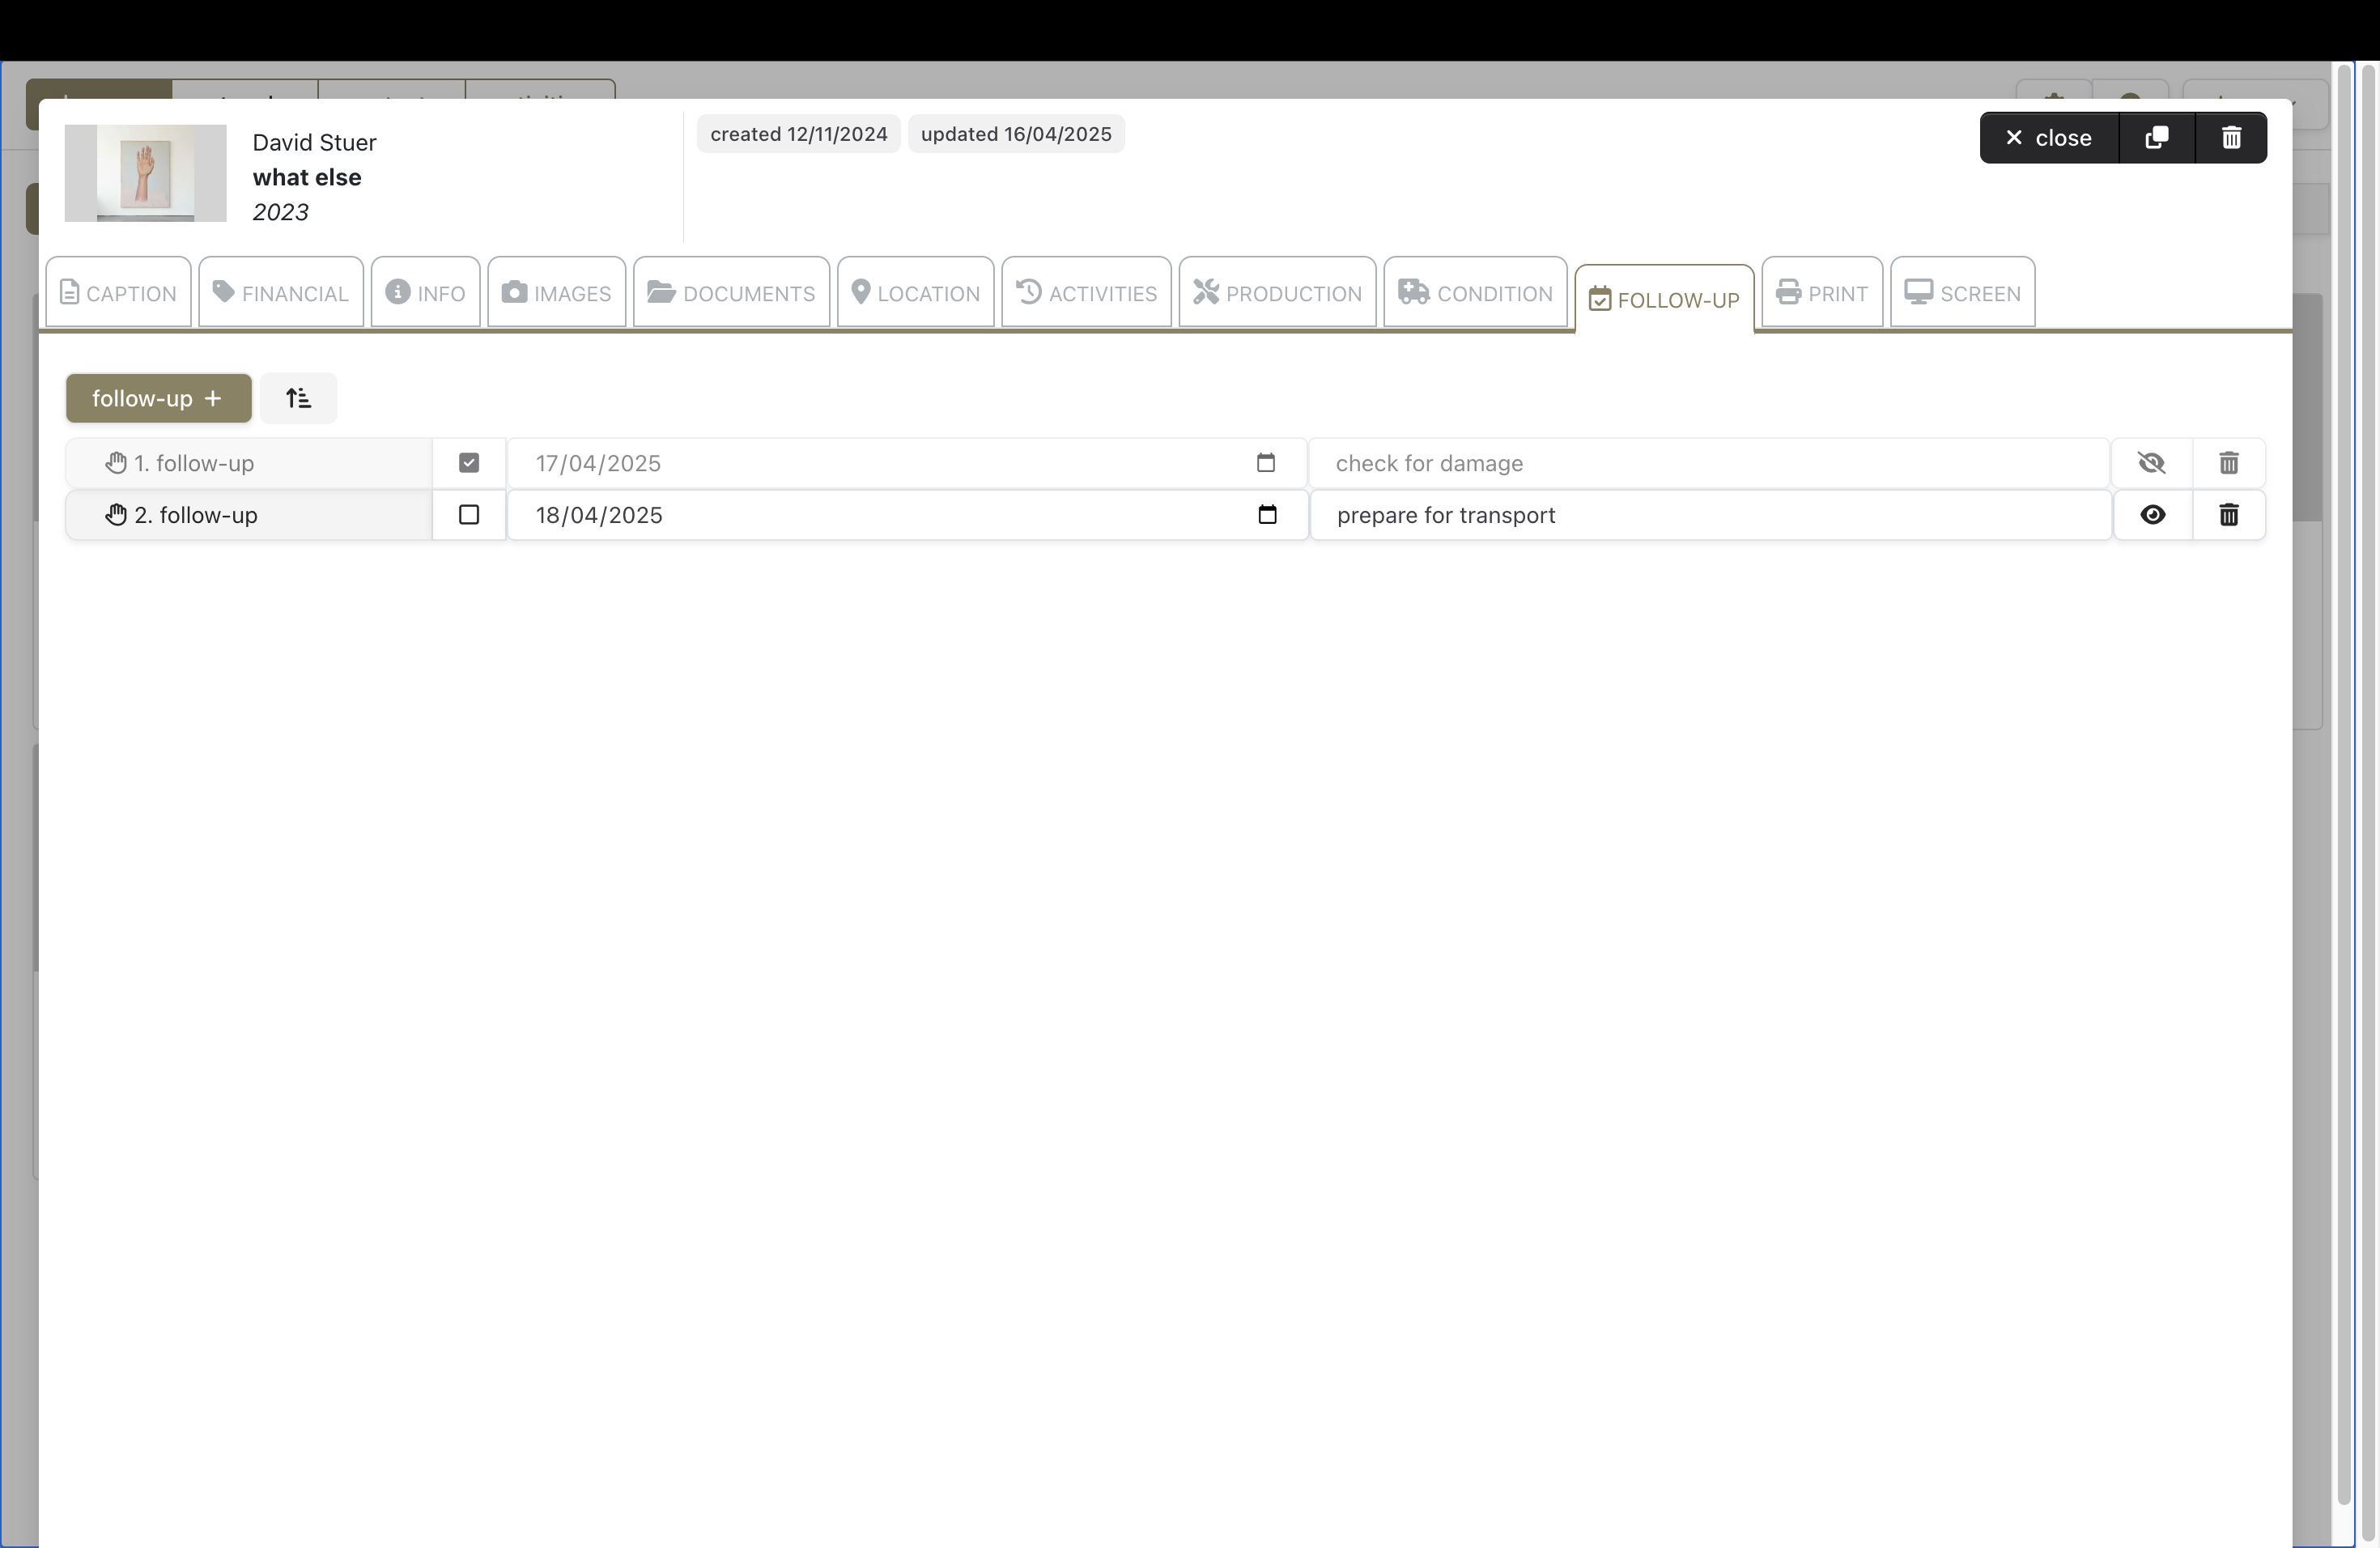Click the 'what else' artwork thumbnail
Image resolution: width=2380 pixels, height=1548 pixels.
pos(145,173)
